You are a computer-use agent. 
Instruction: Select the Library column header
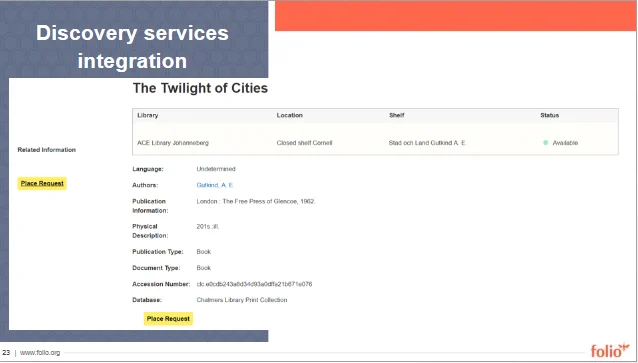coord(148,115)
